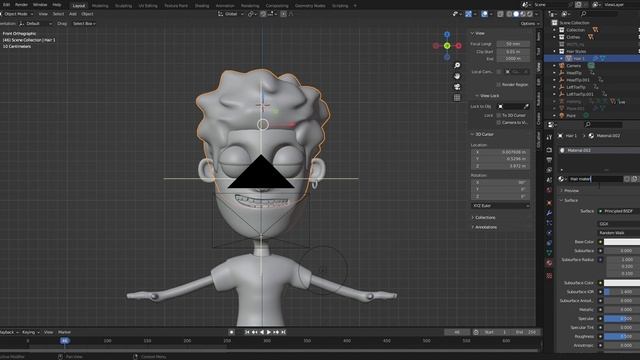Open the Modifier wrench properties tab
The height and width of the screenshot is (360, 640).
549,213
